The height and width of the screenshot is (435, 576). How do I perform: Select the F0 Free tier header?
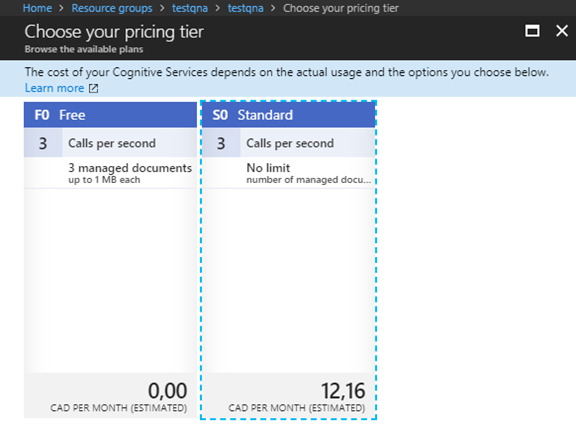pyautogui.click(x=110, y=115)
